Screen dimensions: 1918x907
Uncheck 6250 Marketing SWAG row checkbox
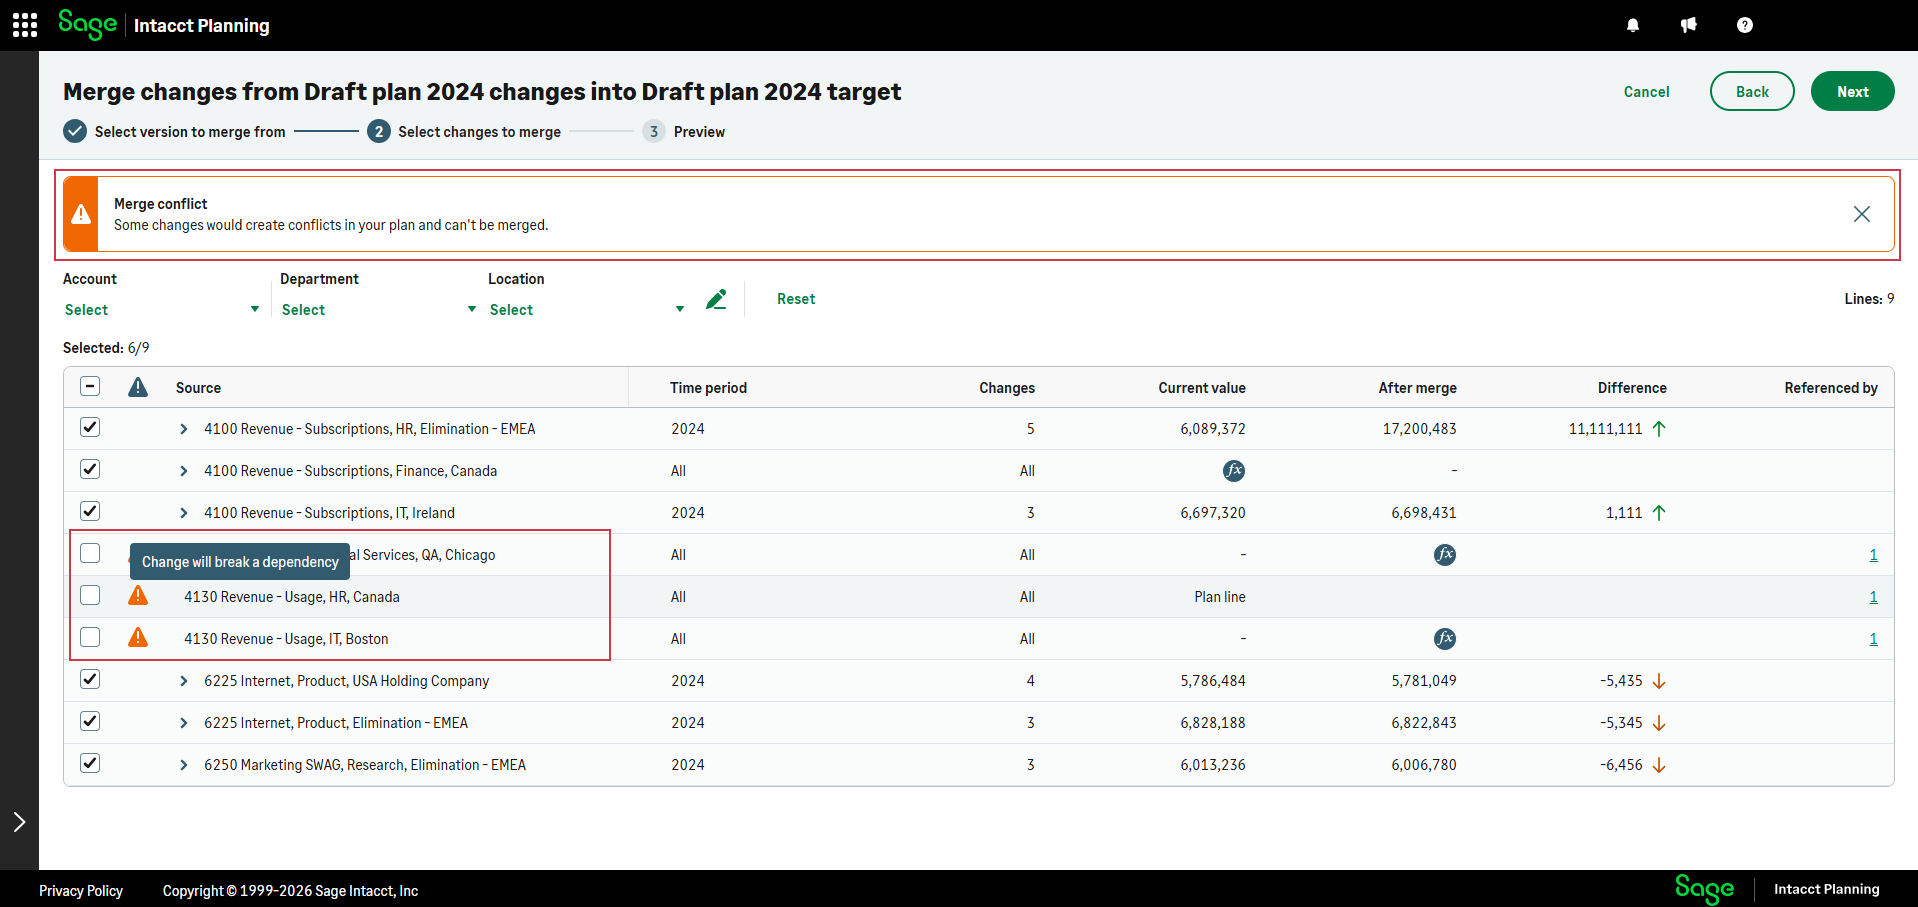coord(90,763)
